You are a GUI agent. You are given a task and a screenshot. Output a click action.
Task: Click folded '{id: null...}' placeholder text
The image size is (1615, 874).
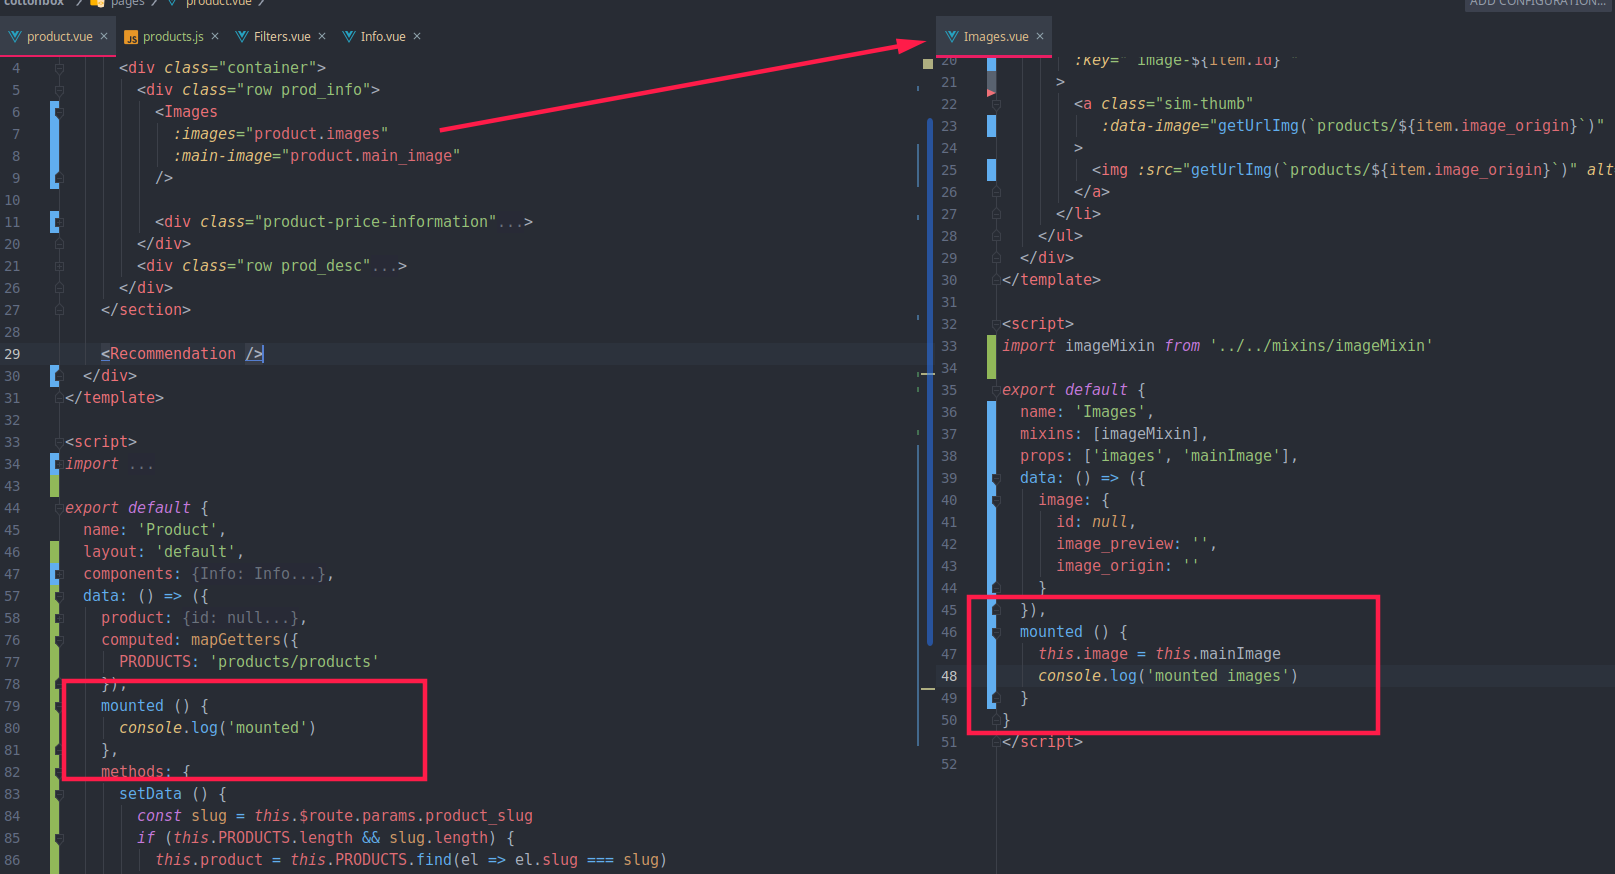coord(240,618)
